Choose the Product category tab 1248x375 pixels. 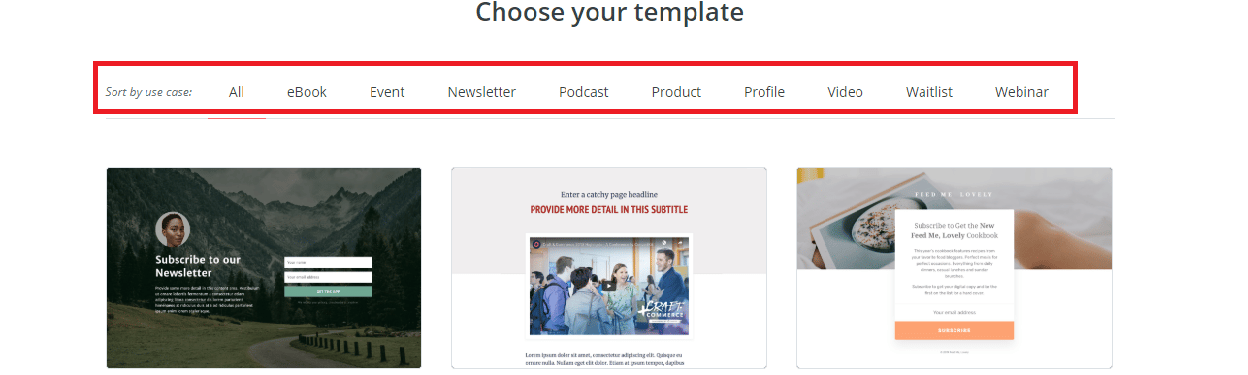click(676, 92)
